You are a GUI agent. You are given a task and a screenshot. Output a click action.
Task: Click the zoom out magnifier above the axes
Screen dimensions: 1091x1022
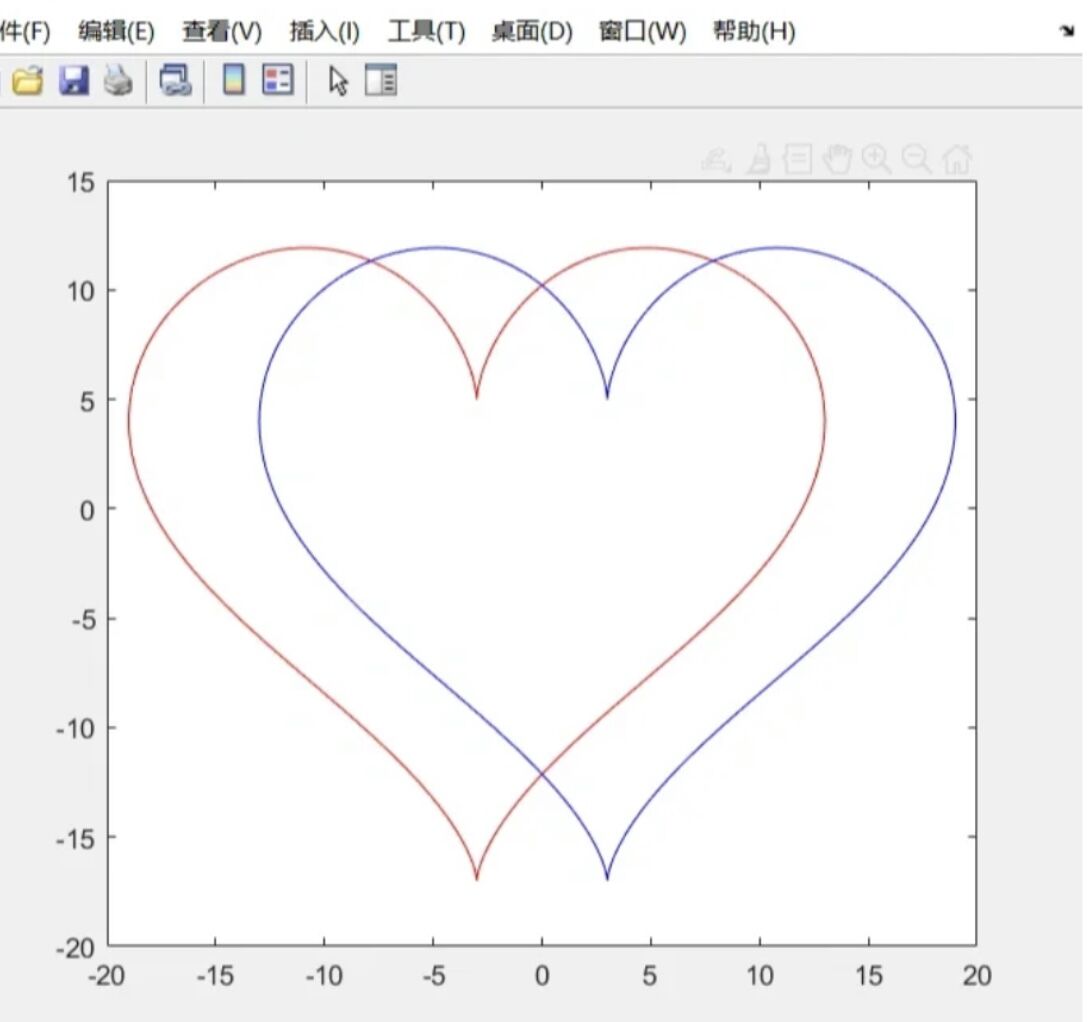tap(916, 158)
